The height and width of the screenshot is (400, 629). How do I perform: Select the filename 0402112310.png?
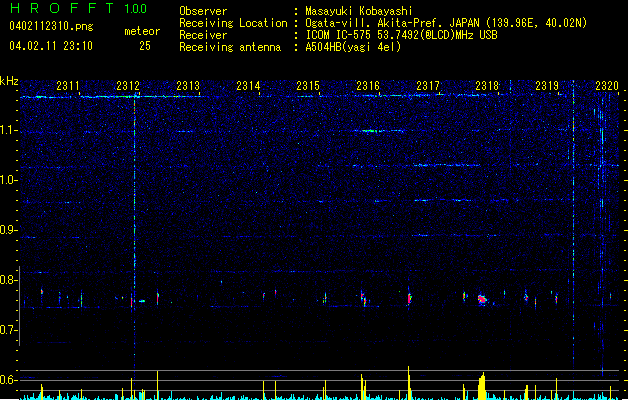(x=51, y=26)
